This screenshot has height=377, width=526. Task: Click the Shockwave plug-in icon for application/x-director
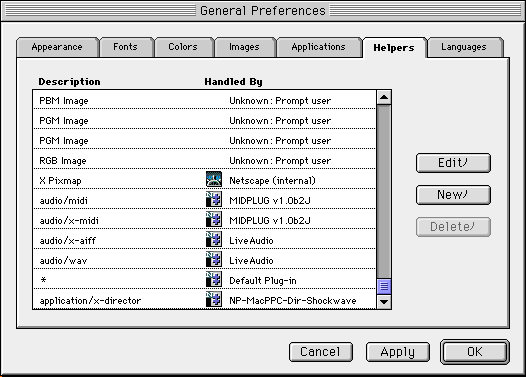[214, 299]
